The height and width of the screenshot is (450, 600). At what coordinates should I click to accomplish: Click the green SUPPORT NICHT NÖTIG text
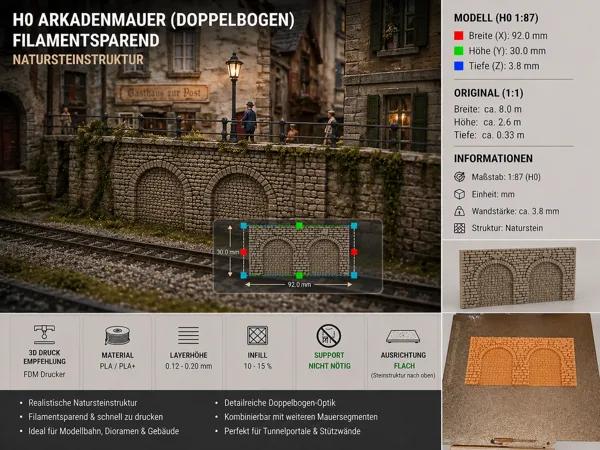pyautogui.click(x=329, y=360)
